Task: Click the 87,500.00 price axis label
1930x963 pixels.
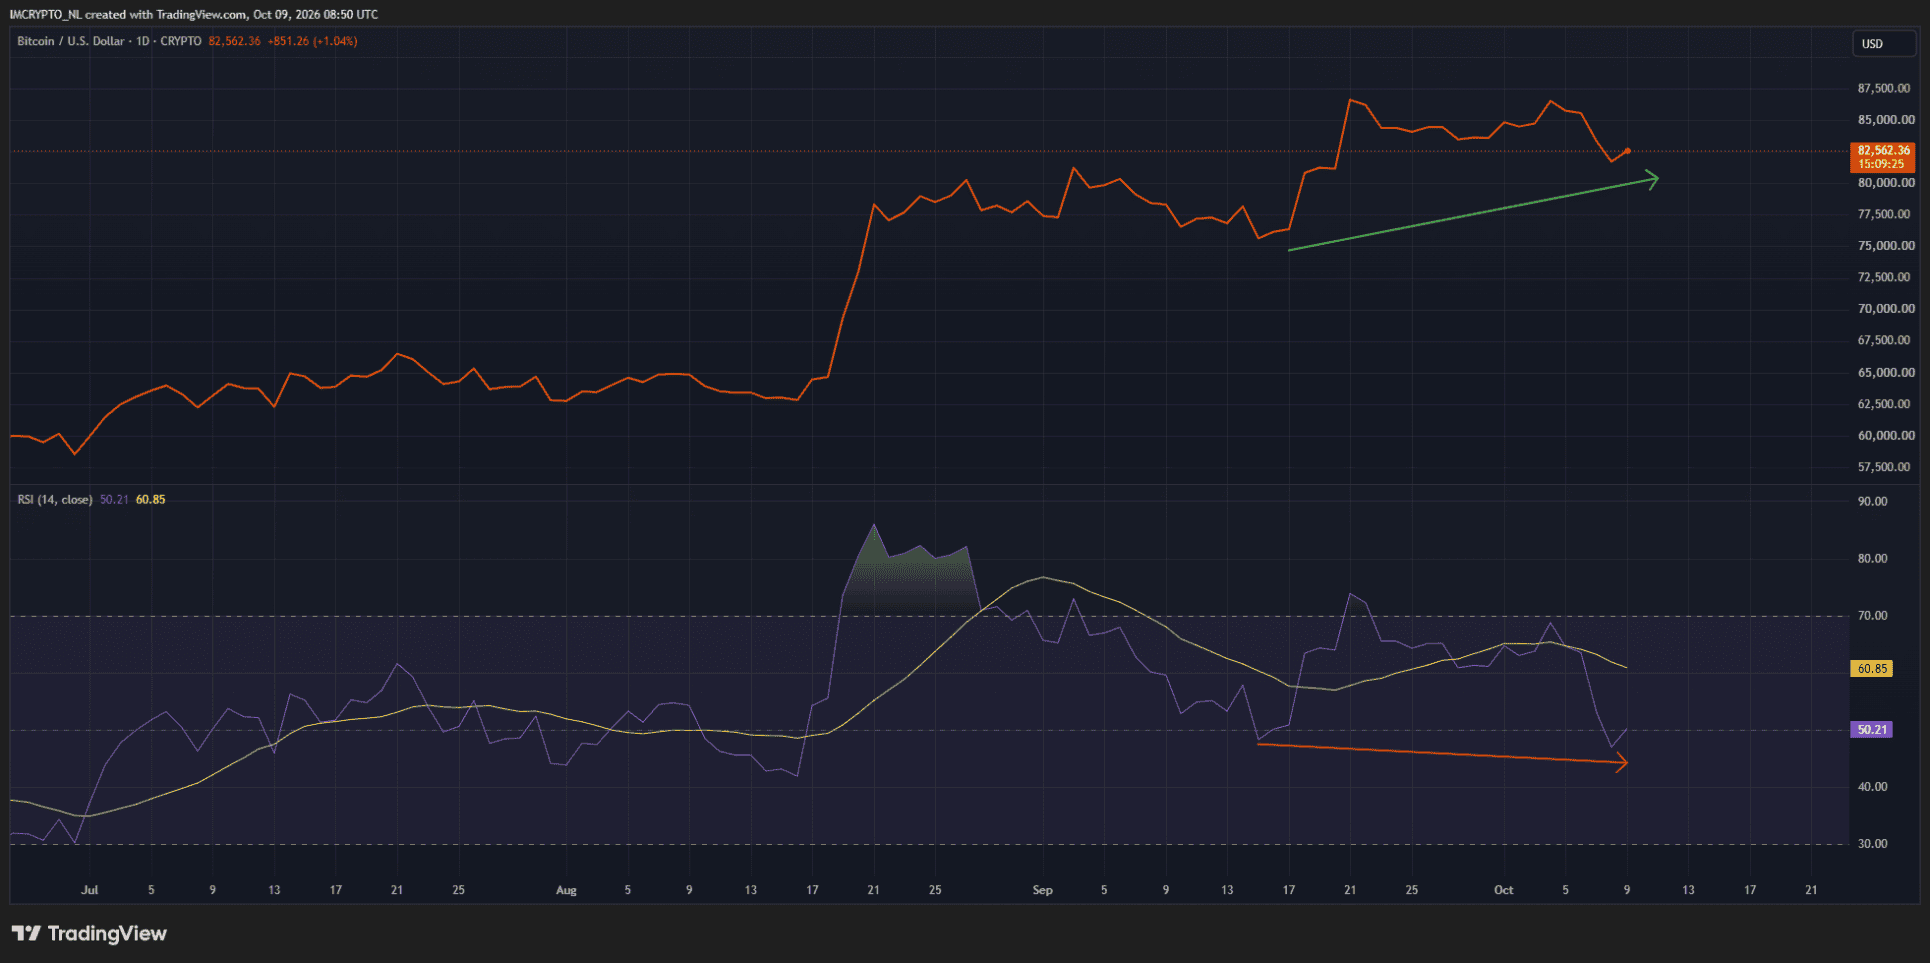Action: pos(1885,88)
